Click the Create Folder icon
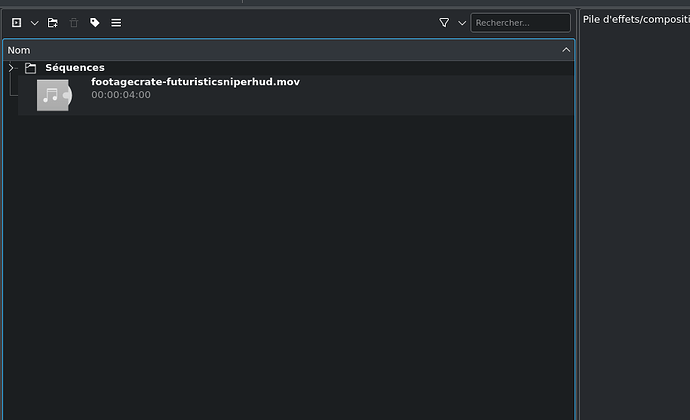Screen dimensions: 690x420 pyautogui.click(x=53, y=22)
